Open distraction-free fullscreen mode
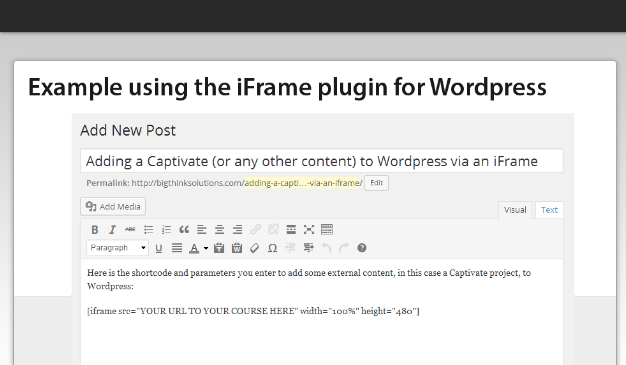The height and width of the screenshot is (365, 626). (309, 230)
